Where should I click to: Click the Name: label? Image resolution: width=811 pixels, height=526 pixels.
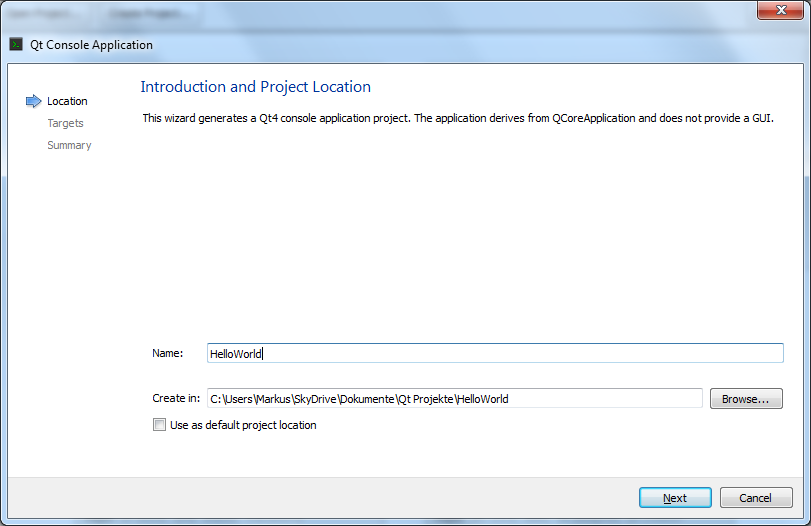click(168, 353)
